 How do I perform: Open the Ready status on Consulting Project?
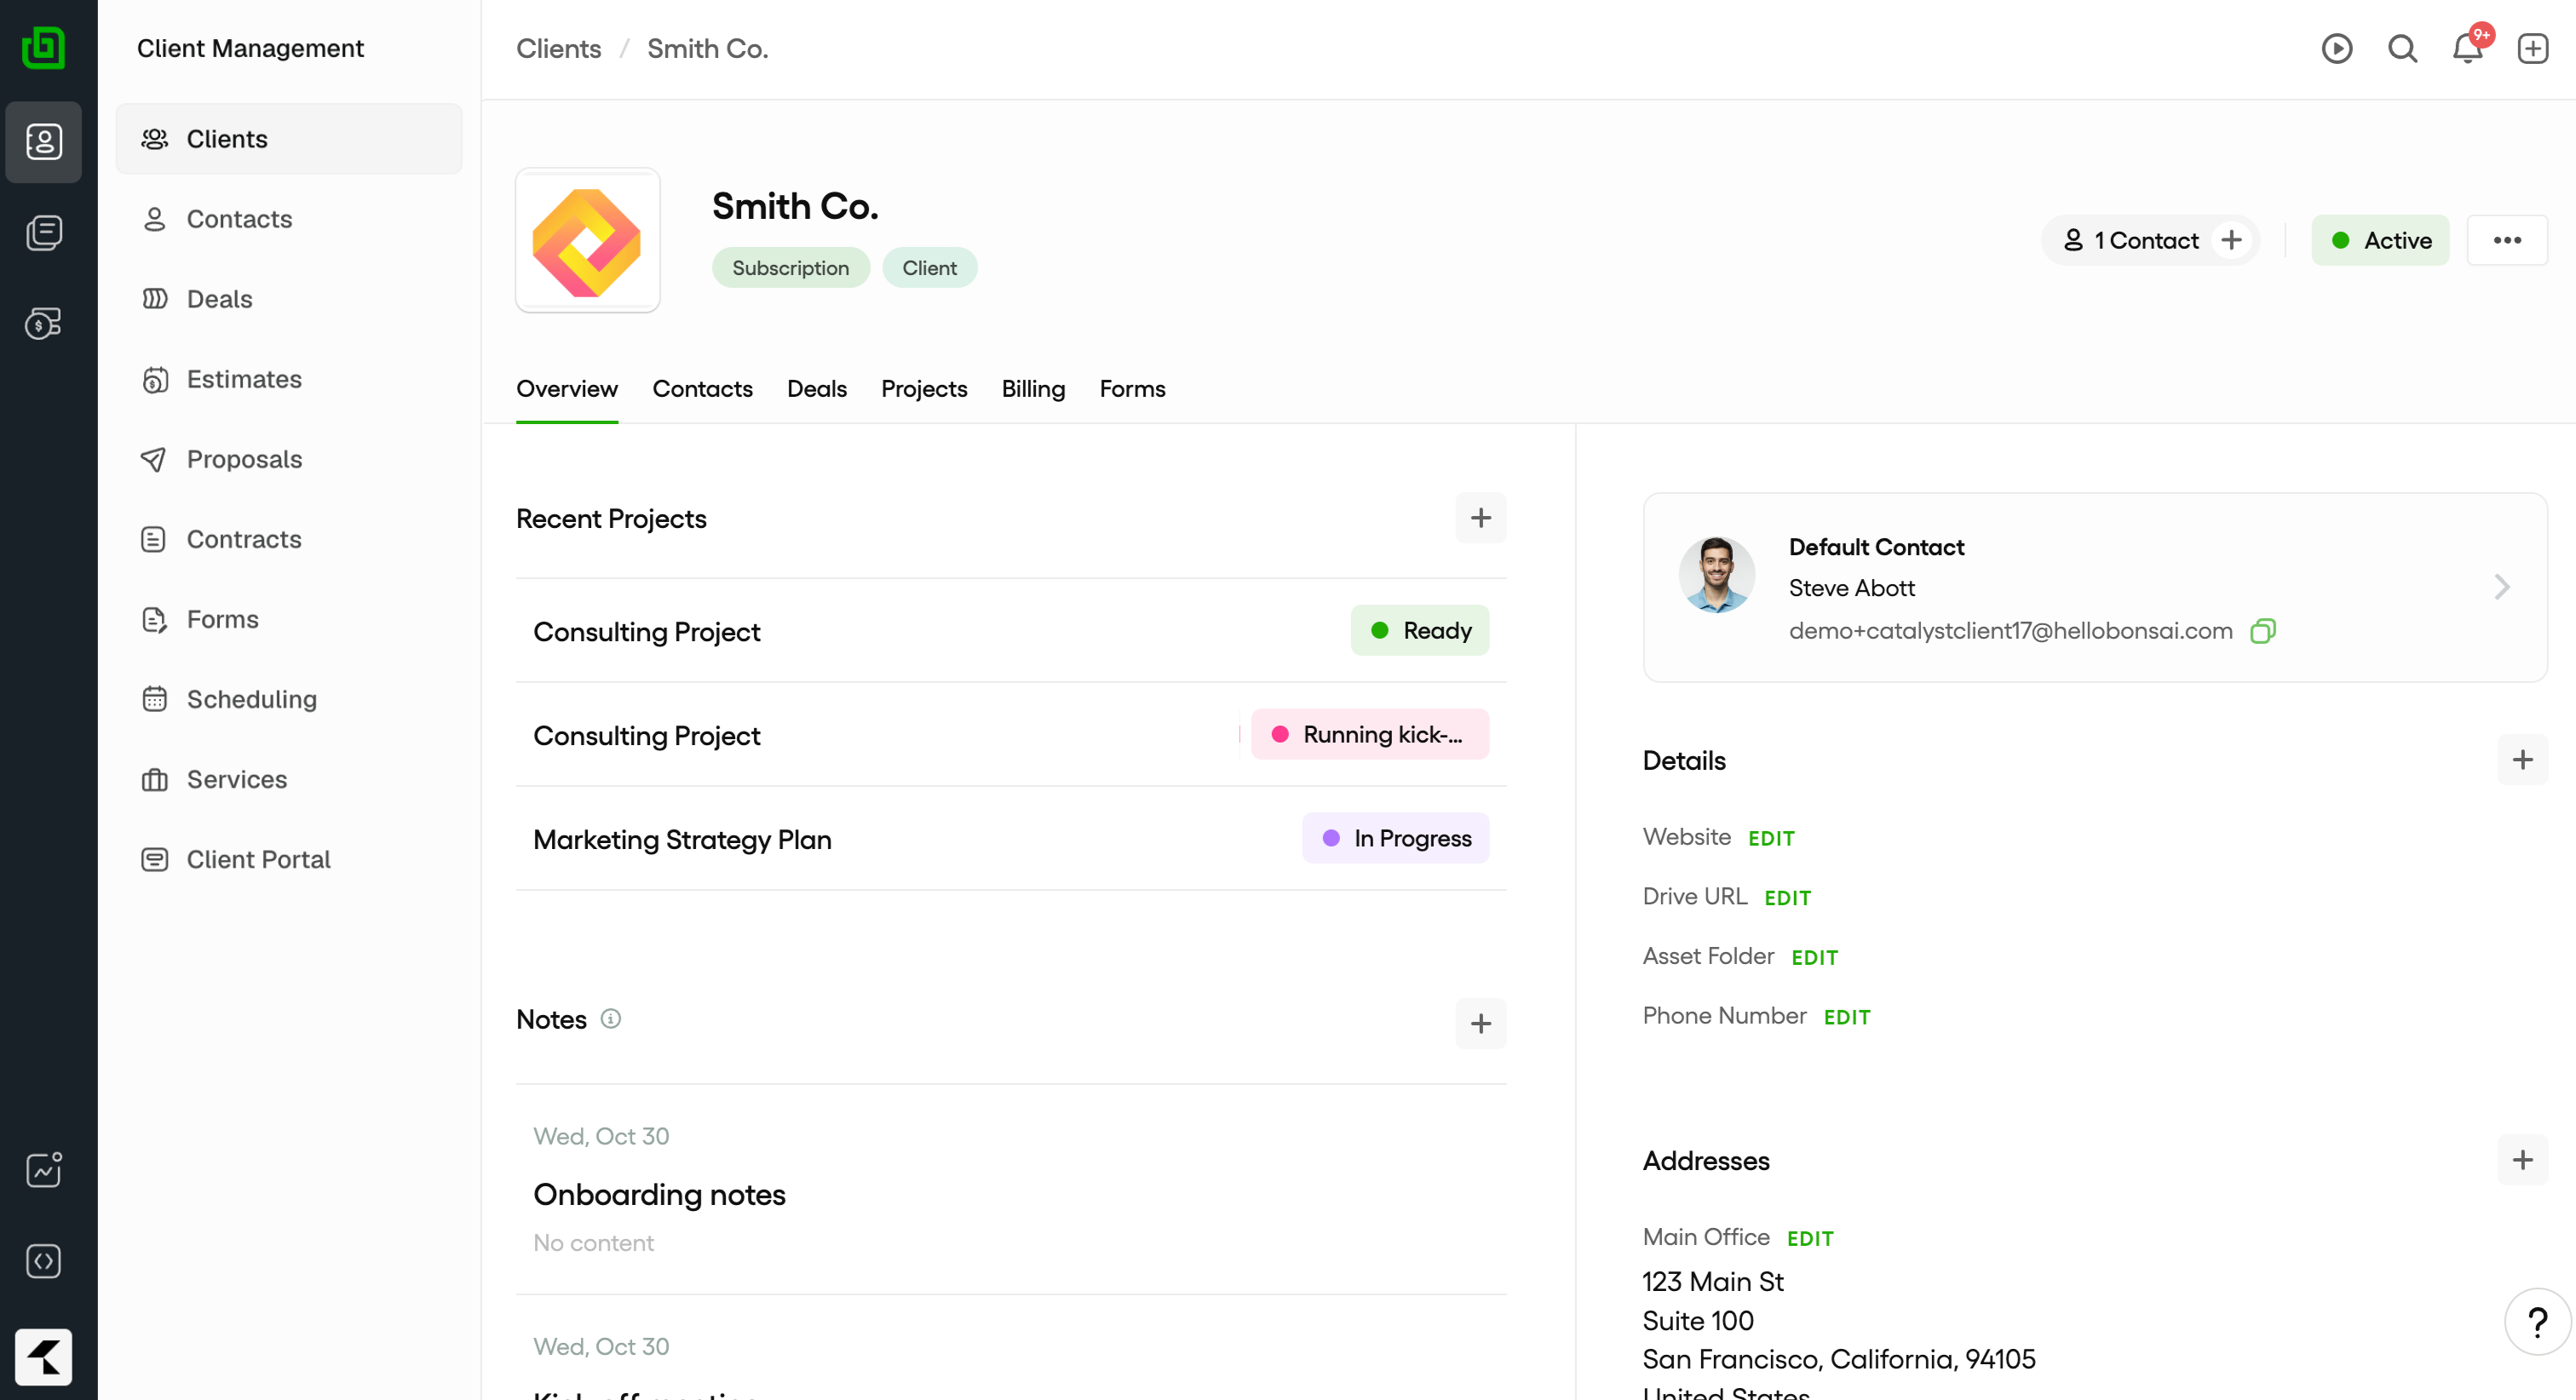pyautogui.click(x=1419, y=631)
